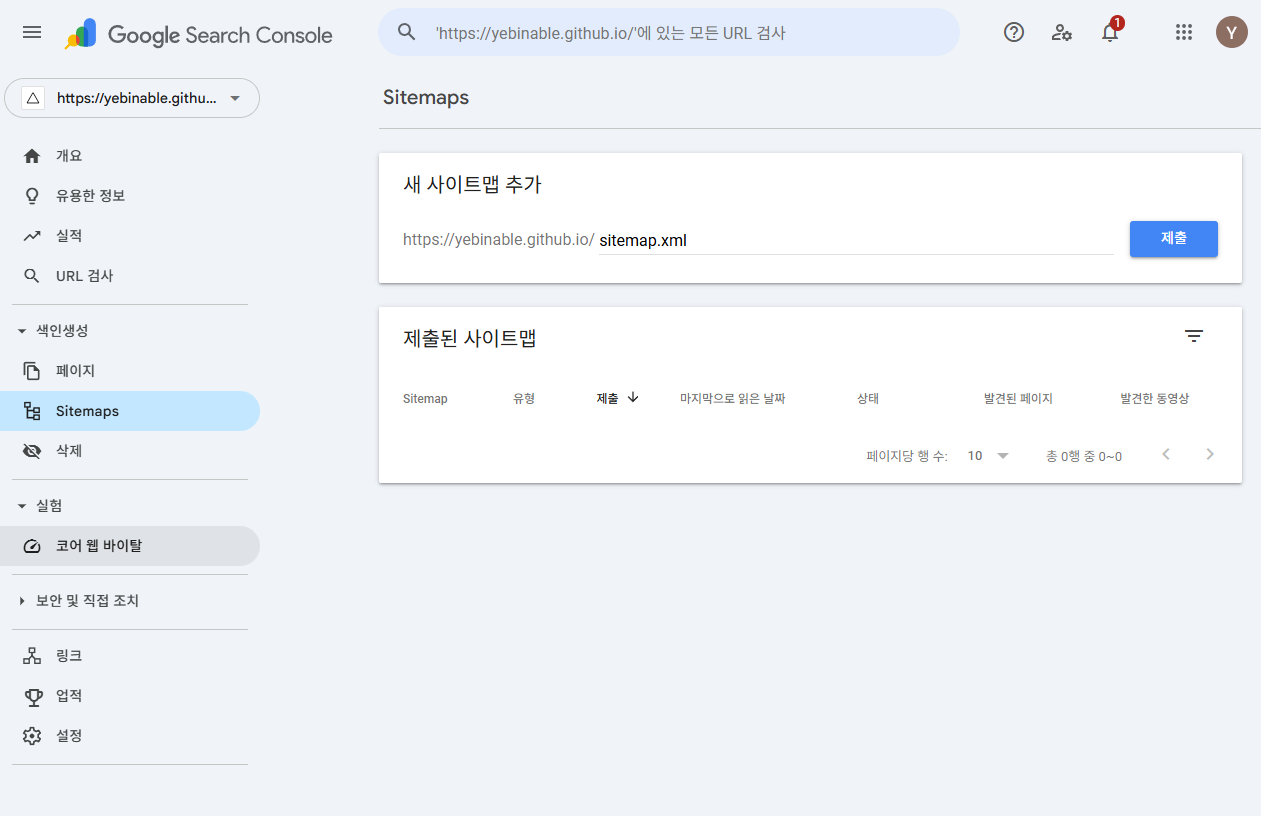
Task: Open 페이지 indexing report
Action: pos(130,371)
